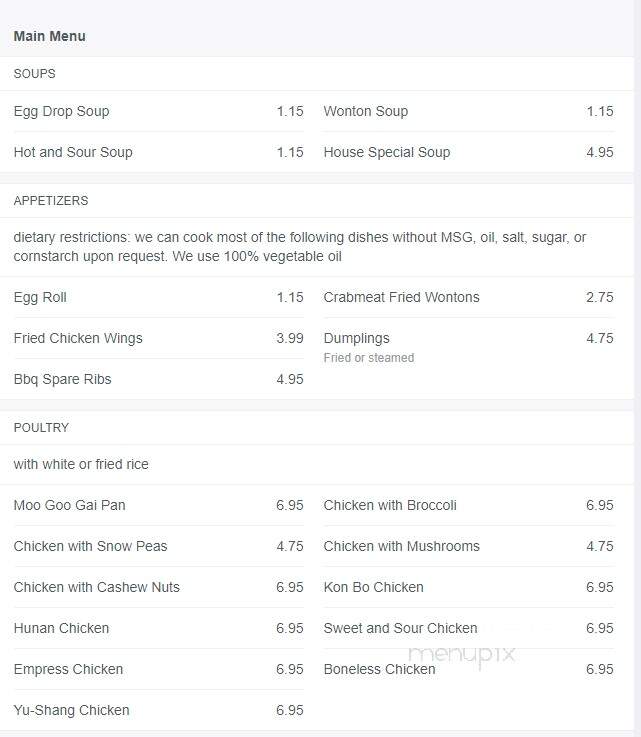Select the Egg Drop Soup item
This screenshot has width=641, height=737.
(158, 111)
